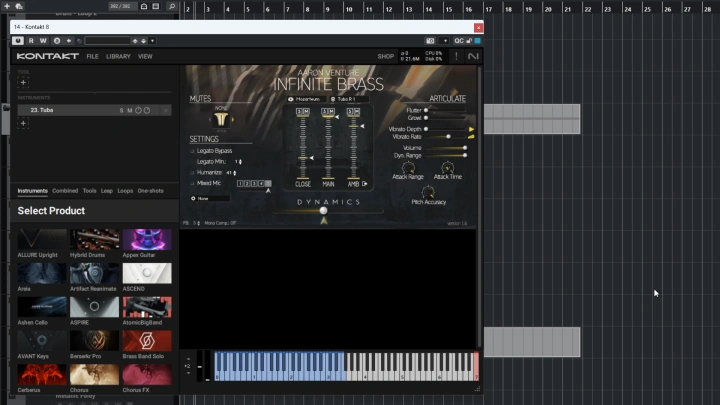Image resolution: width=720 pixels, height=405 pixels.
Task: Mute the MAIN mic channel
Action: (x=332, y=112)
